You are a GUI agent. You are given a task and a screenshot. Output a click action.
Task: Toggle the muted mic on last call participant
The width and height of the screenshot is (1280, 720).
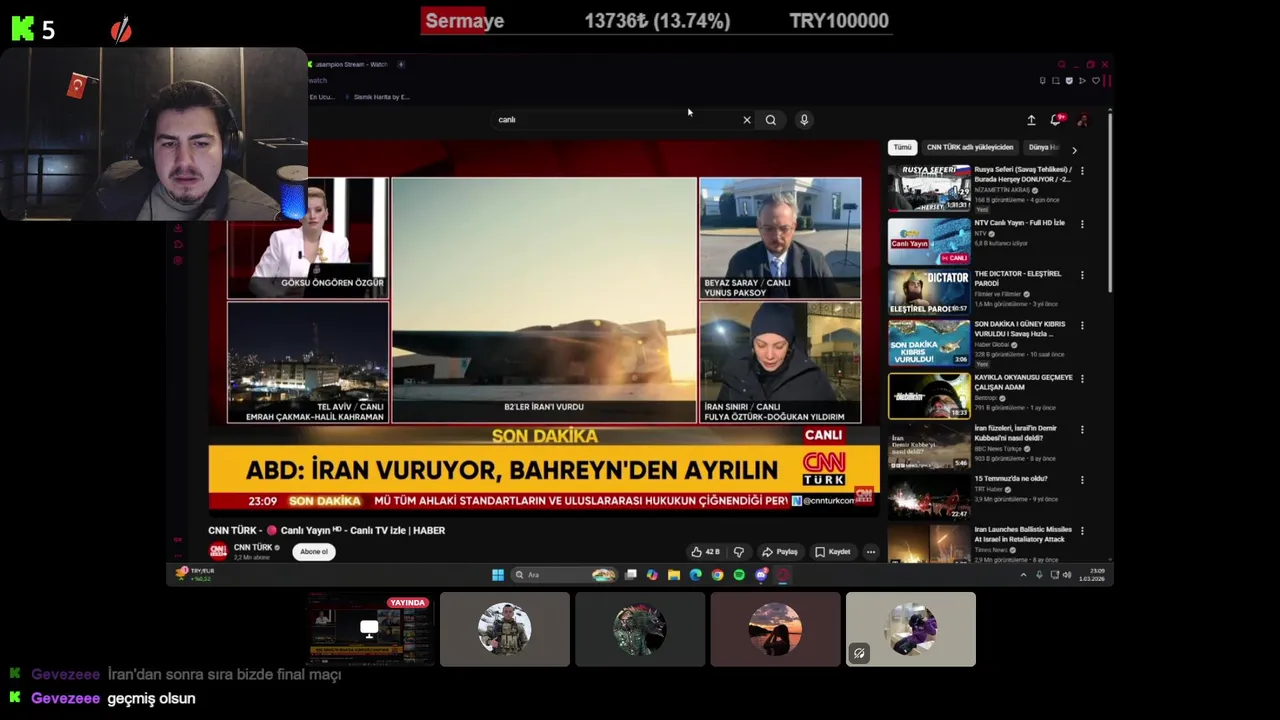(x=859, y=653)
